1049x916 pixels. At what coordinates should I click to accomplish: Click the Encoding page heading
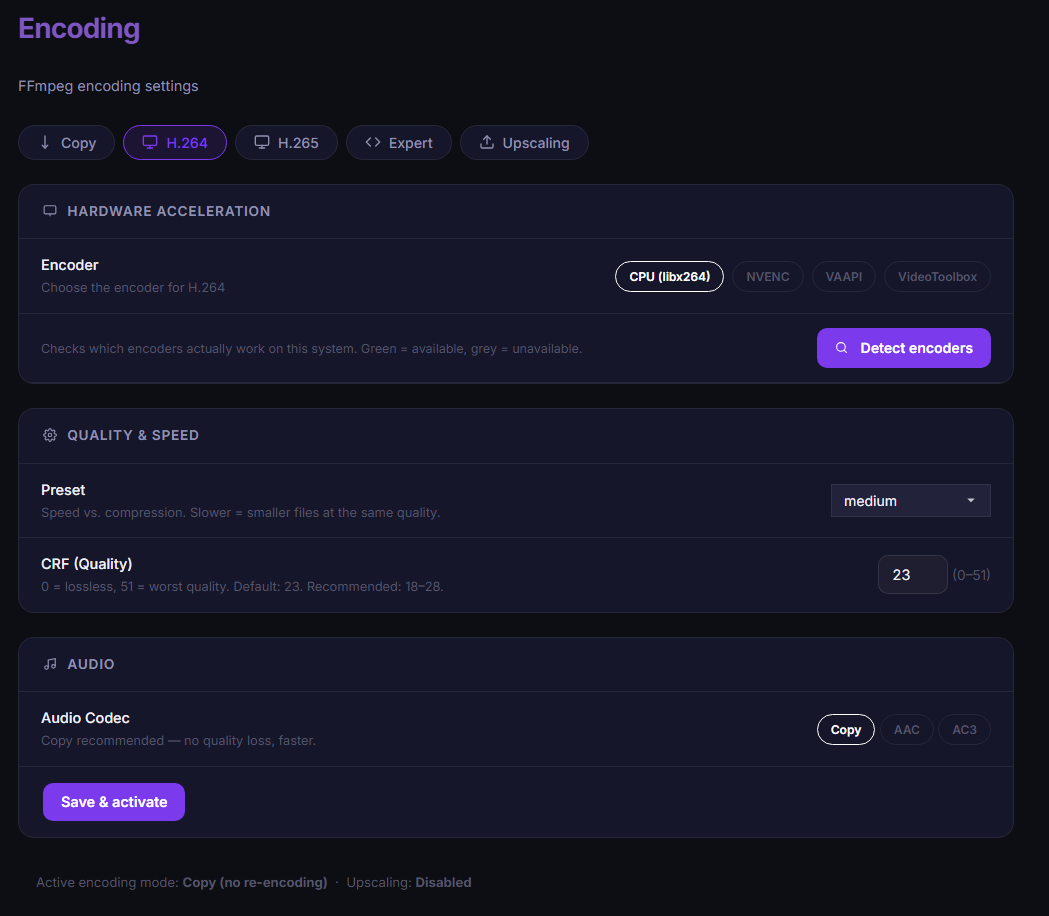tap(79, 29)
